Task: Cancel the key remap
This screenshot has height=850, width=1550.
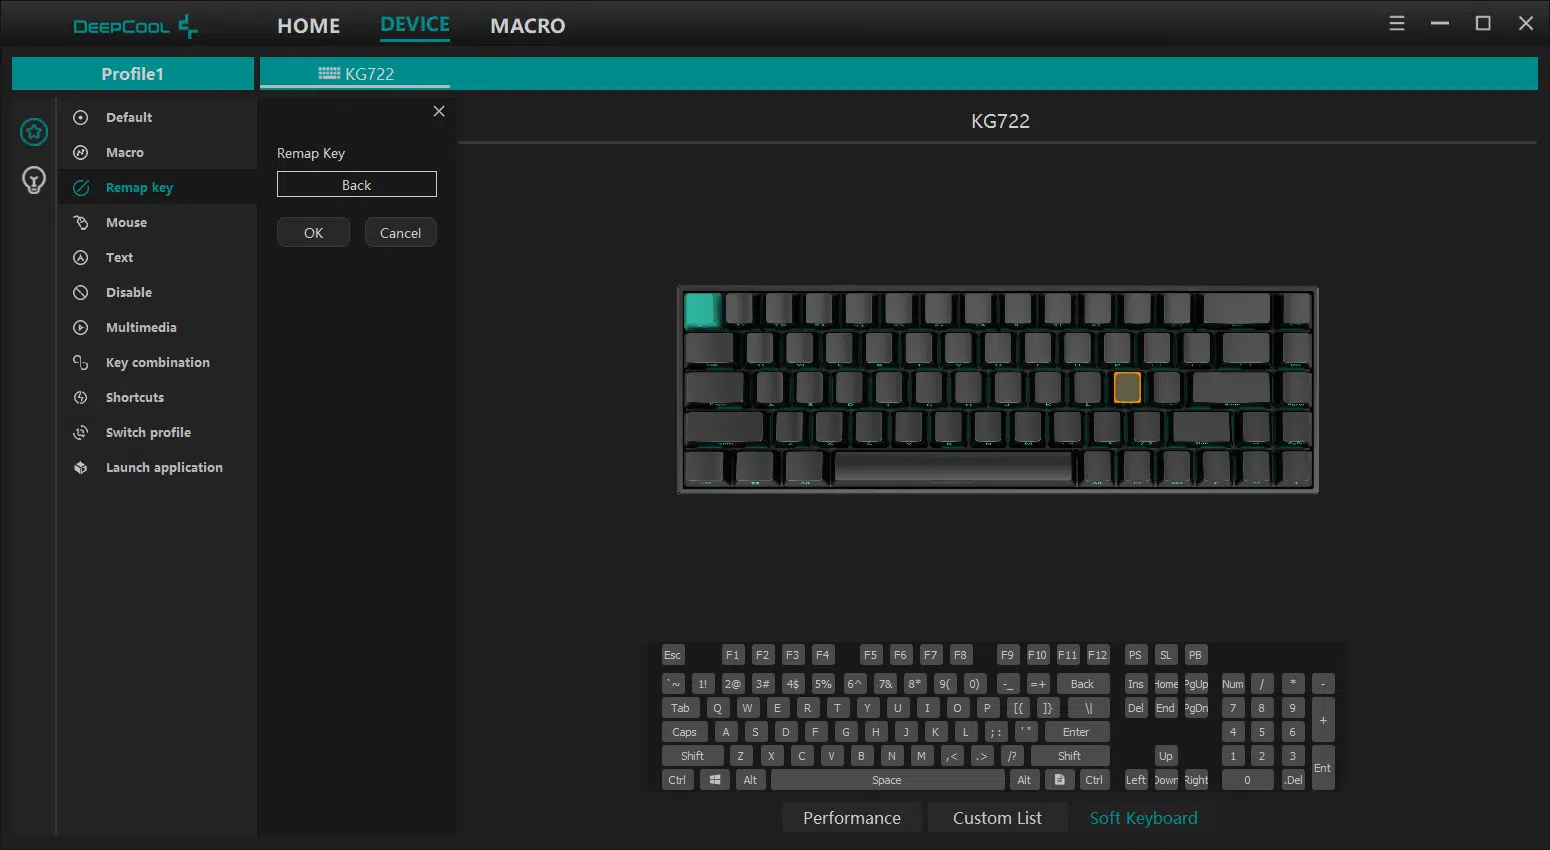Action: (400, 232)
